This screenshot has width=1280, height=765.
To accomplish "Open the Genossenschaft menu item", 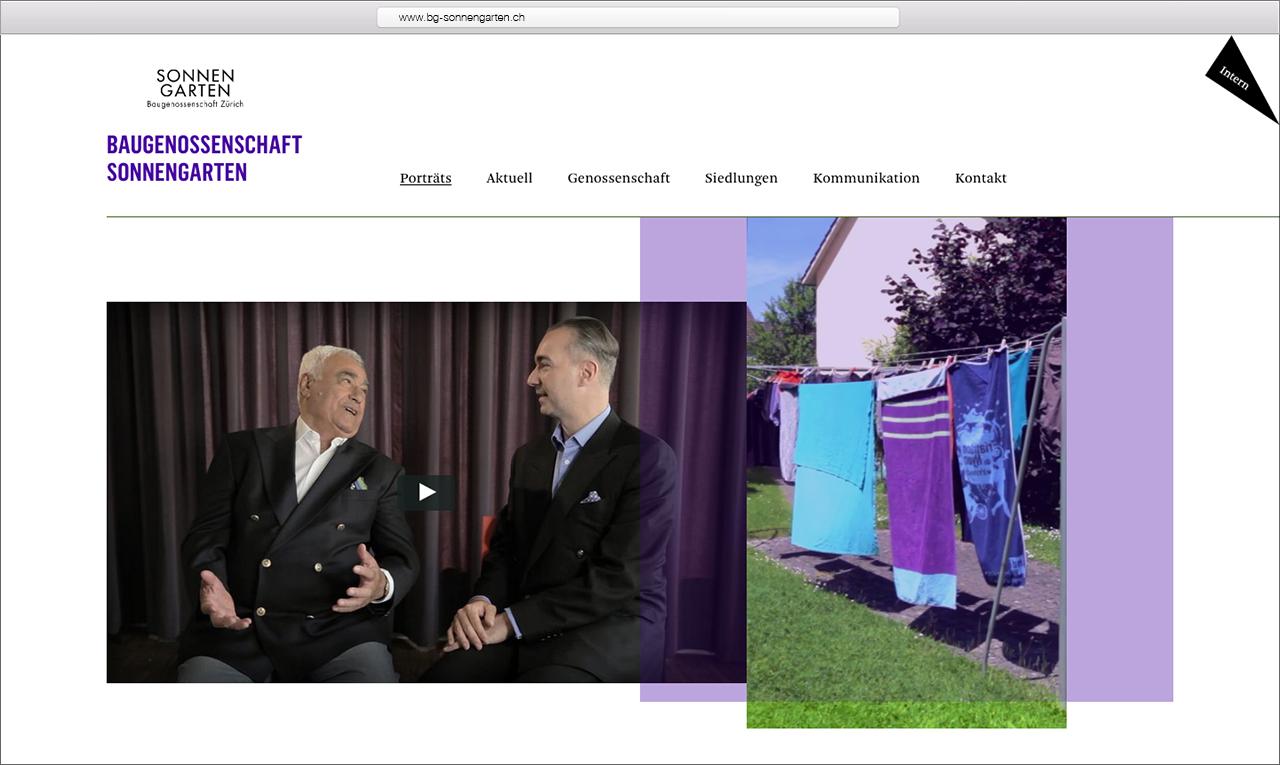I will click(x=619, y=178).
